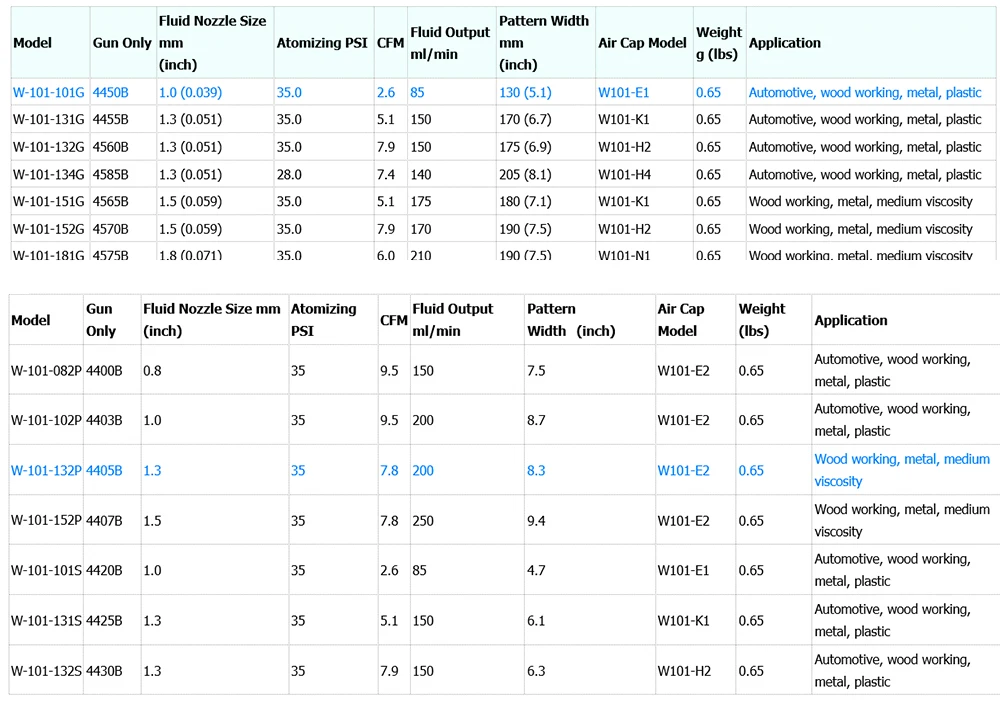Select the 'Automotive, wood working, metal, plastic' blue link

tap(865, 92)
